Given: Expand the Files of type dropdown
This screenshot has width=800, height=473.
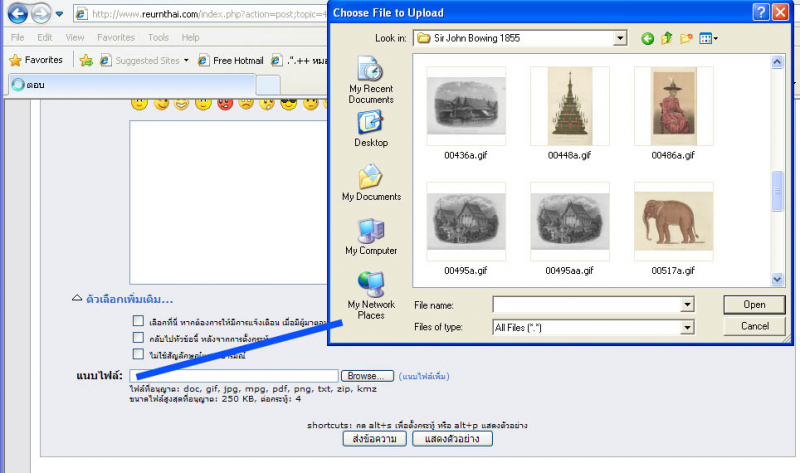Looking at the screenshot, I should click(687, 327).
